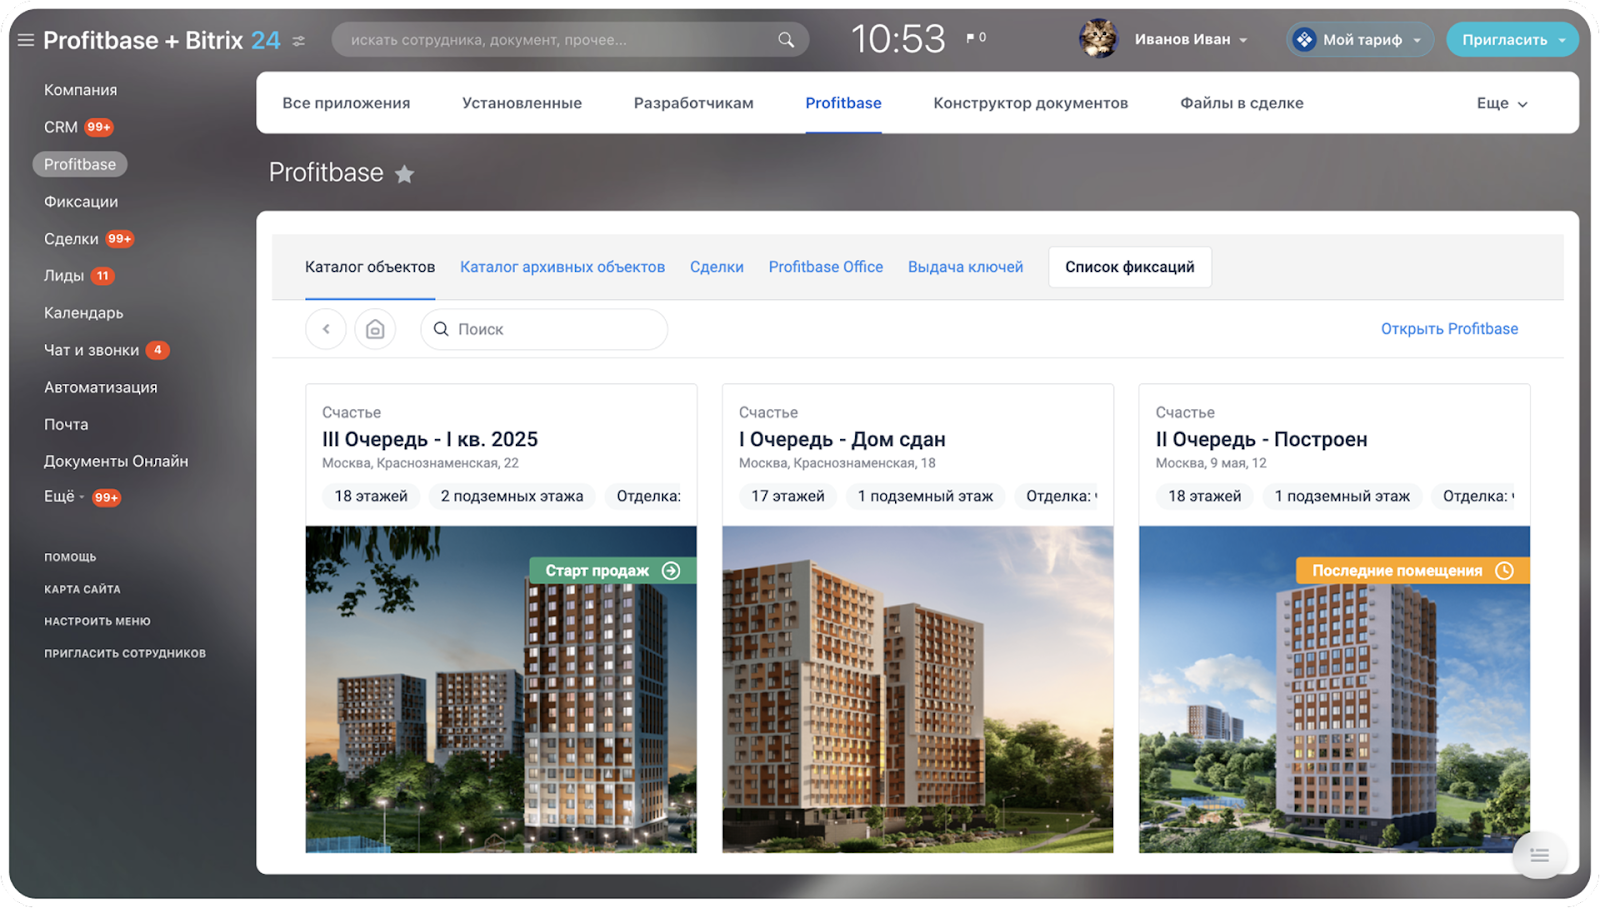Viewport: 1600px width, 908px height.
Task: Open the 'Установленные' tab
Action: [x=522, y=103]
